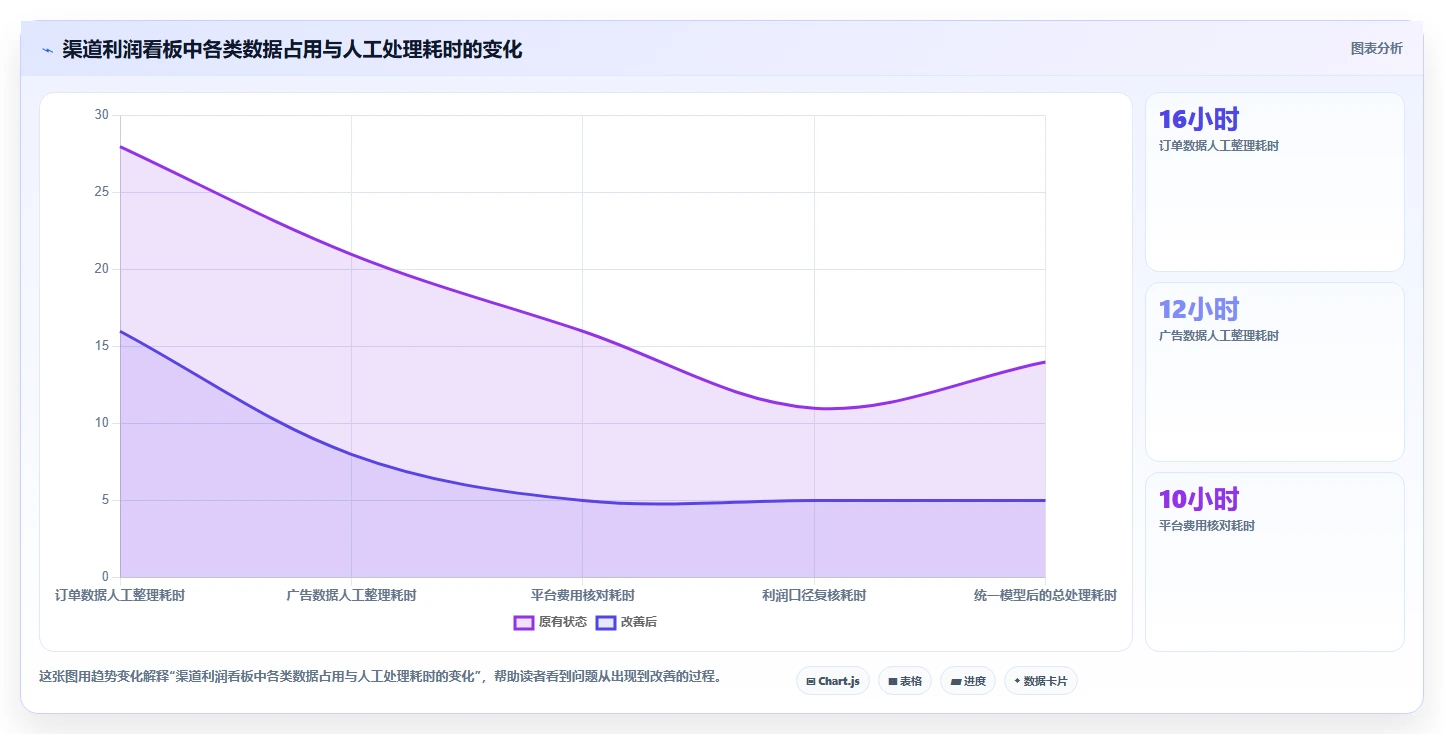Viewport: 1444px width, 734px height.
Task: Click the chart title 渠道利润看板 heading
Action: tap(292, 49)
